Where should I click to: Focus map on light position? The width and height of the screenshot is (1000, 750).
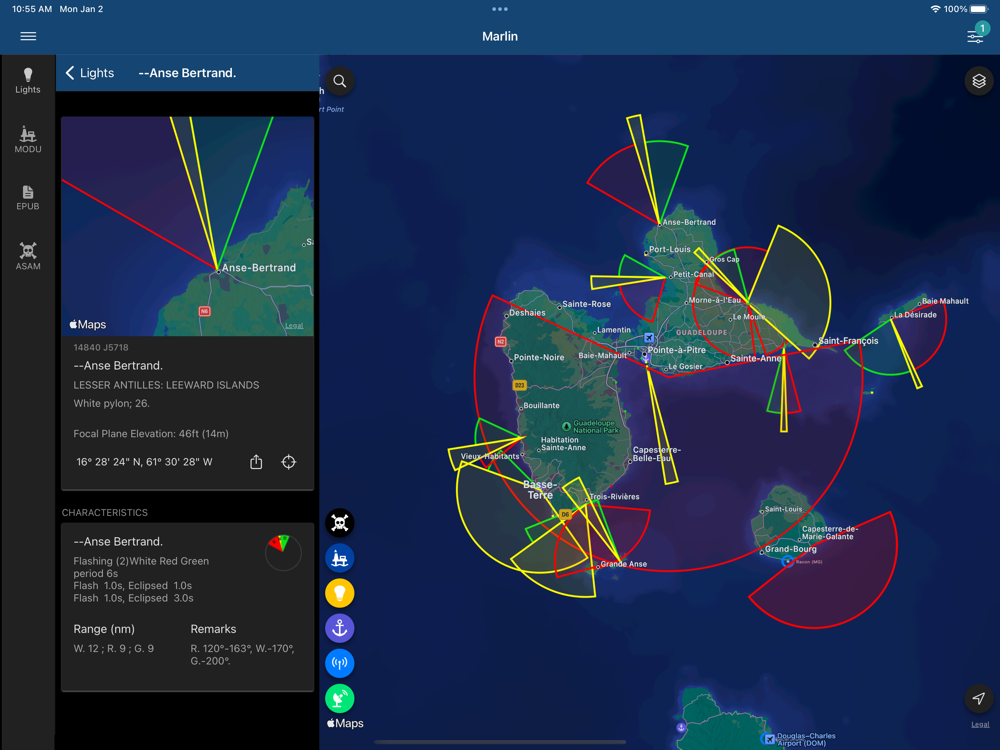[x=288, y=462]
